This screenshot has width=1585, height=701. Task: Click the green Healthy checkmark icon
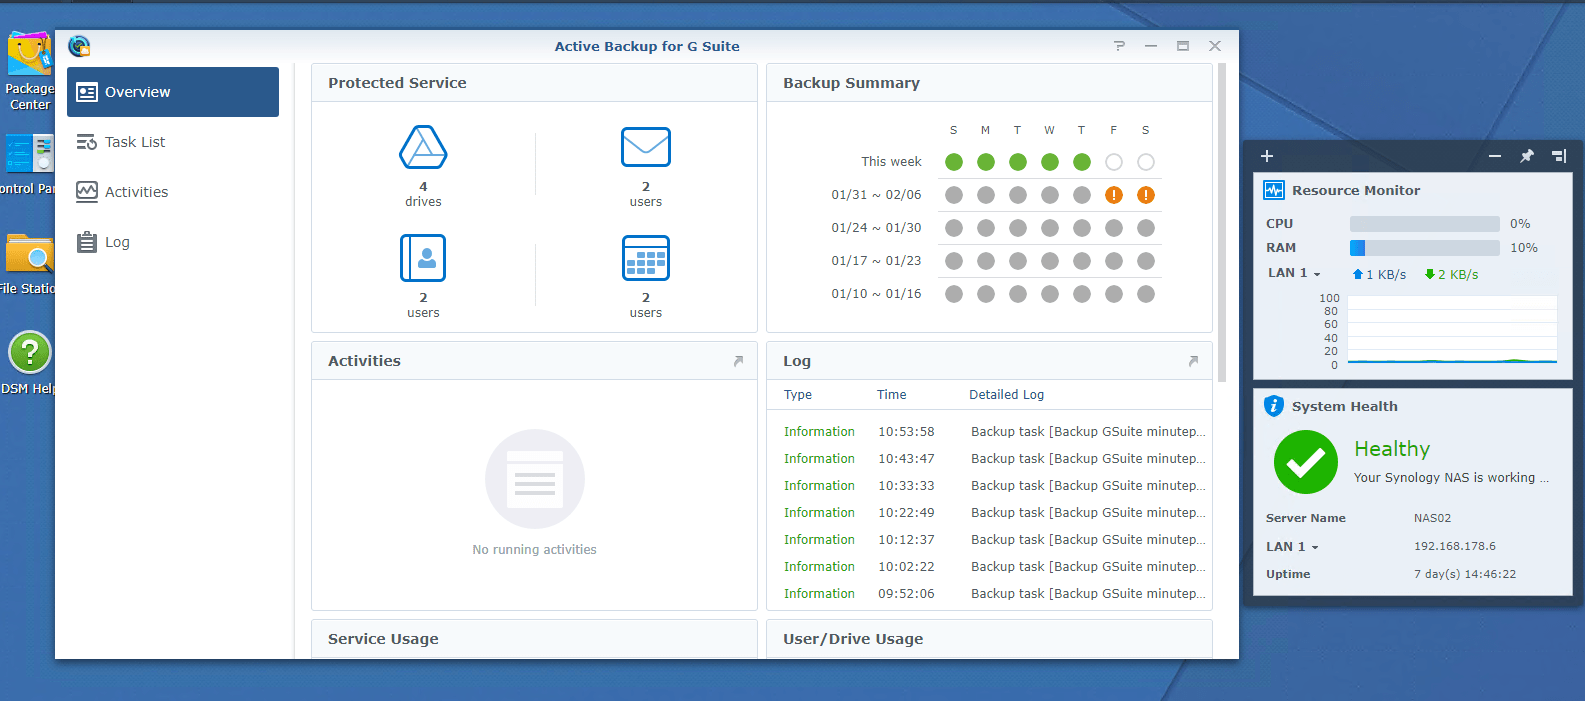coord(1305,462)
